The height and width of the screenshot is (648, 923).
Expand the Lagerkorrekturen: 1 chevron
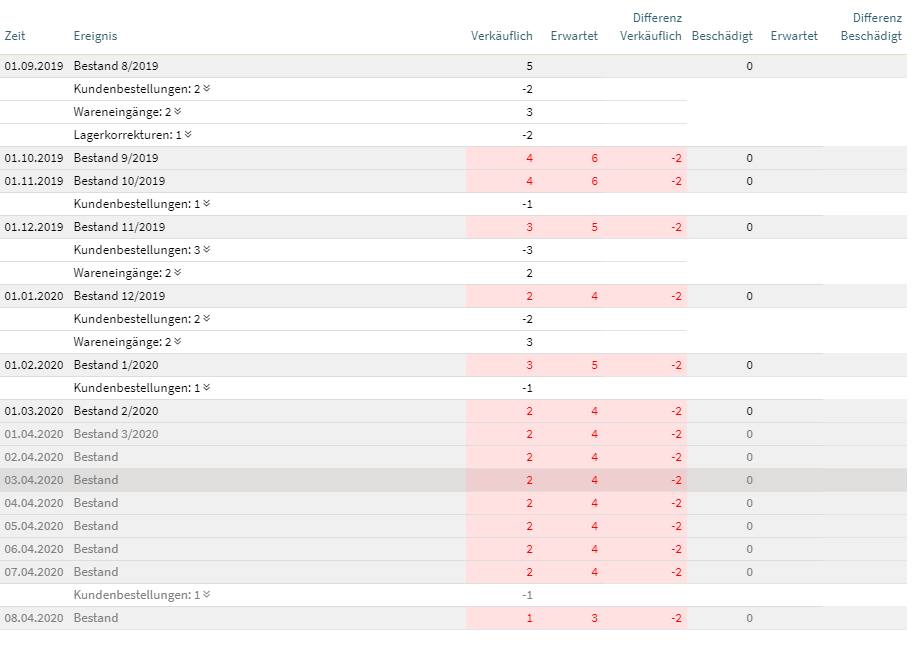click(188, 135)
